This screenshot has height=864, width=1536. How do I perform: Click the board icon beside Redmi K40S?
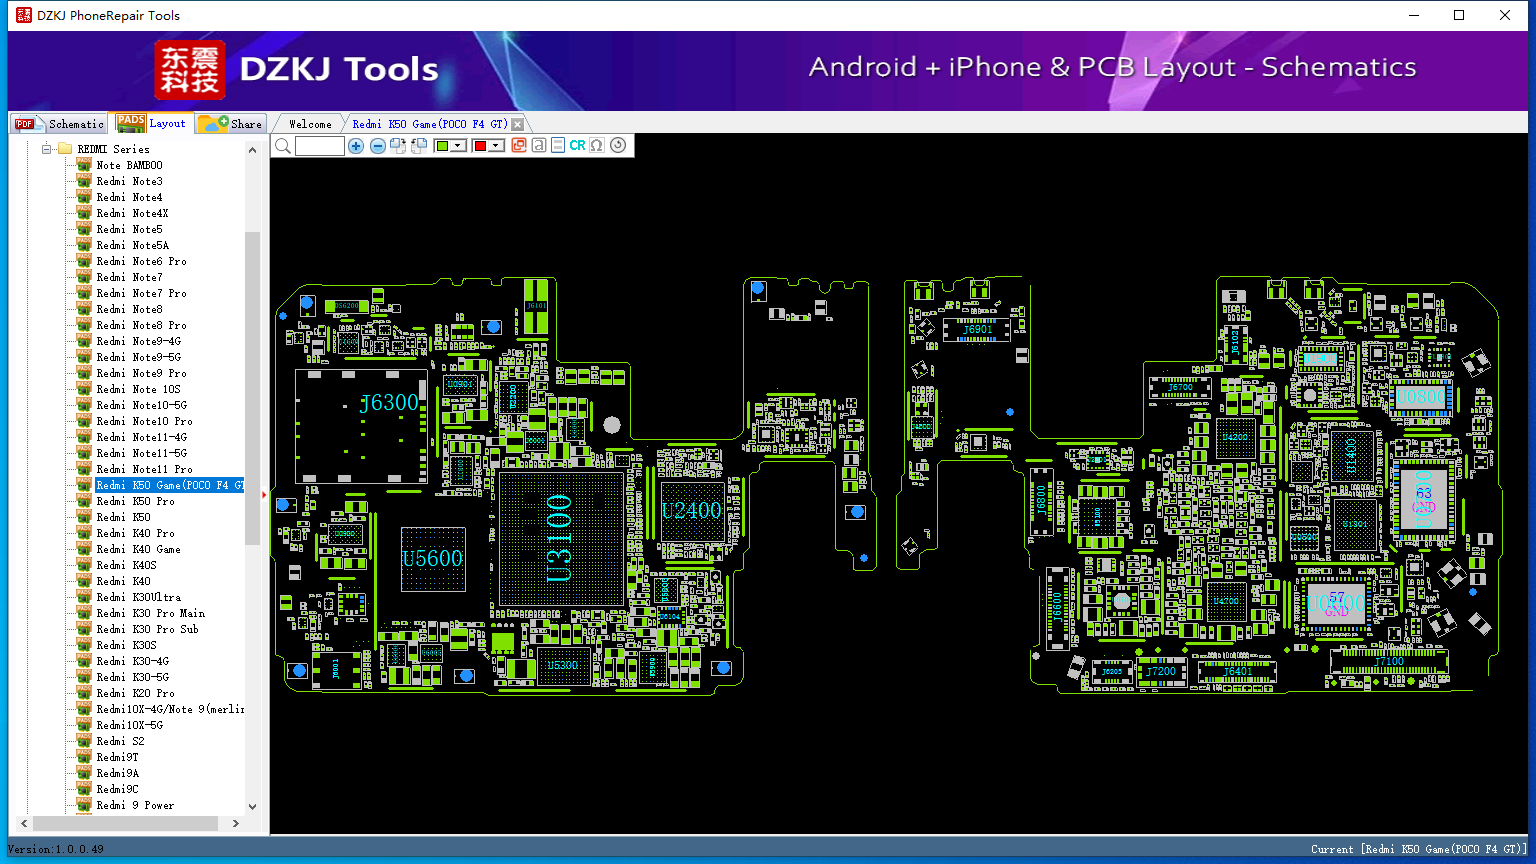[x=84, y=565]
